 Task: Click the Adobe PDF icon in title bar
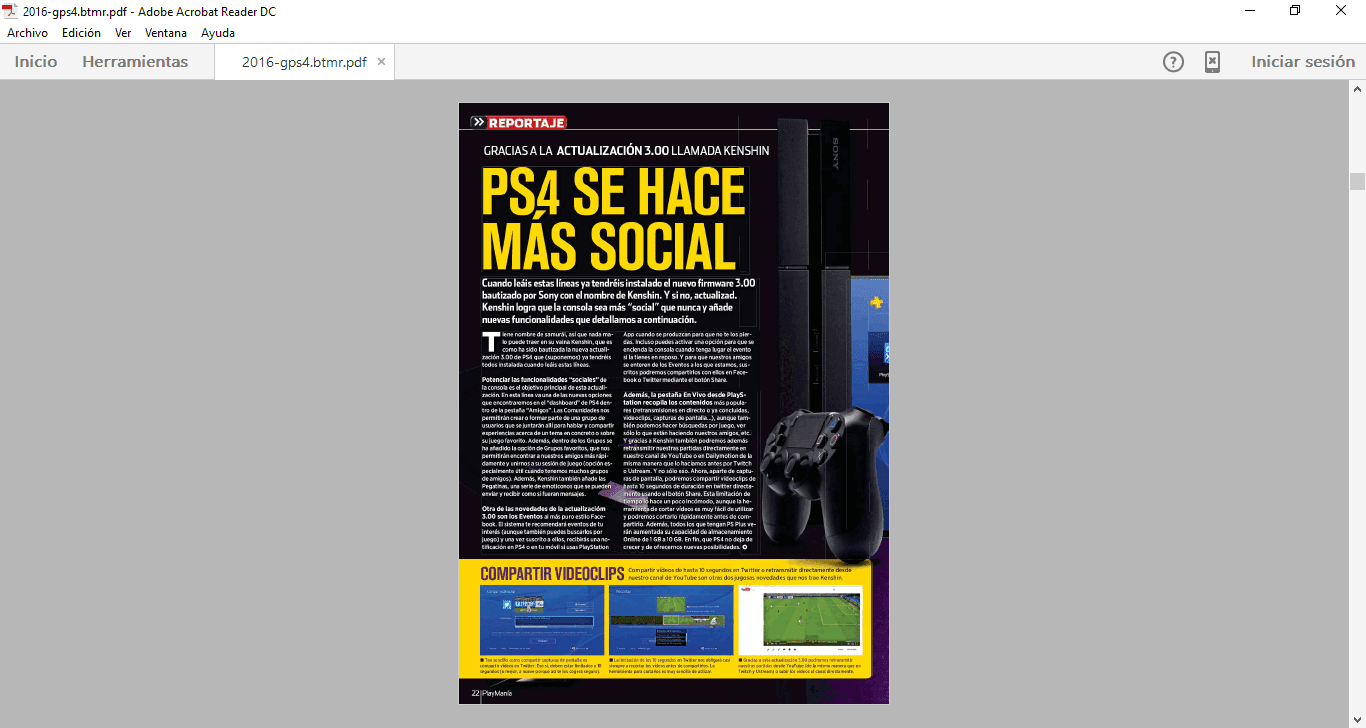pyautogui.click(x=11, y=11)
